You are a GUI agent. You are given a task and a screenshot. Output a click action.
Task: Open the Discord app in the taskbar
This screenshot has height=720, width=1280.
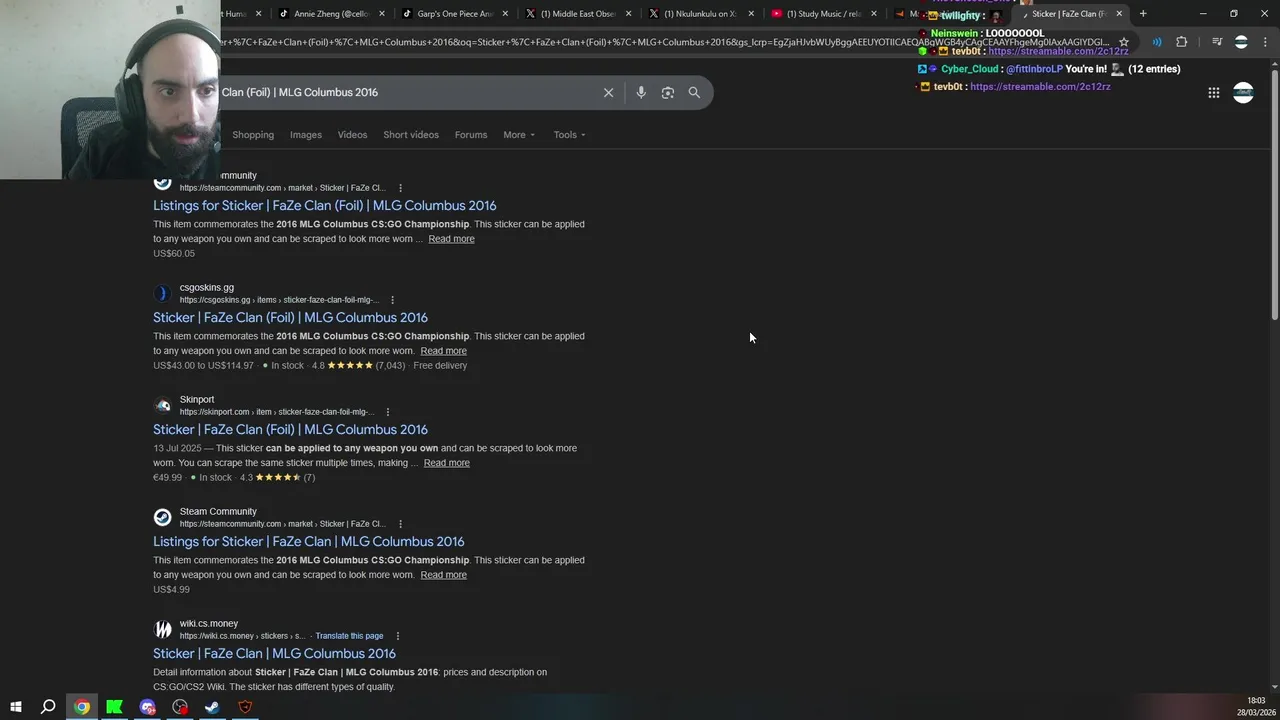click(x=147, y=707)
